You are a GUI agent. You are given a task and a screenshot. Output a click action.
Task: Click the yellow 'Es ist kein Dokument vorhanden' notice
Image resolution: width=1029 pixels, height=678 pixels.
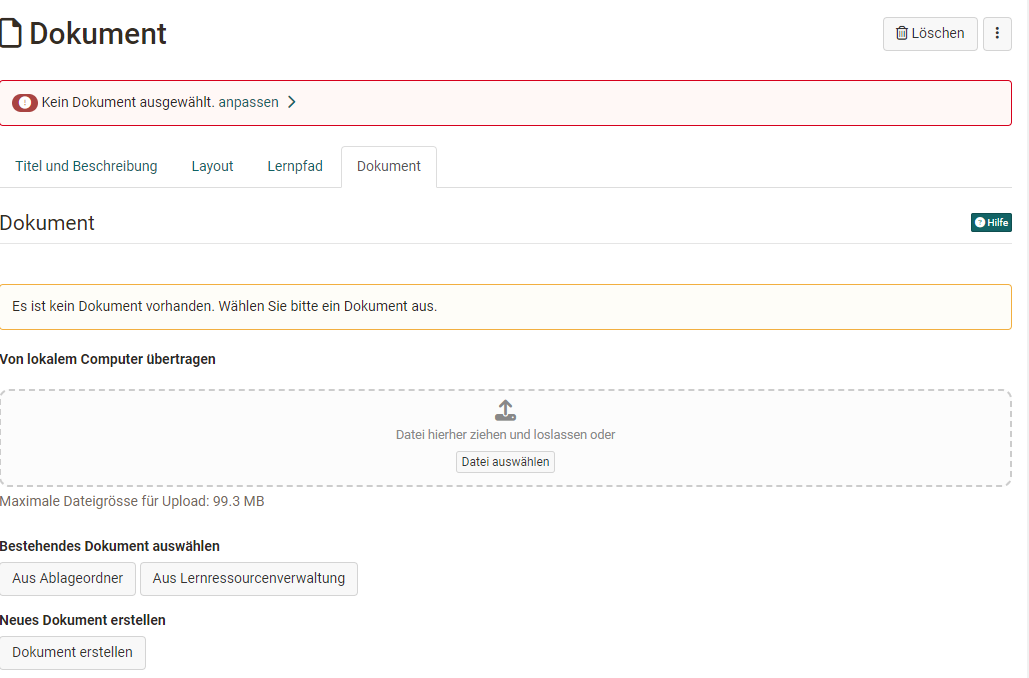click(224, 306)
